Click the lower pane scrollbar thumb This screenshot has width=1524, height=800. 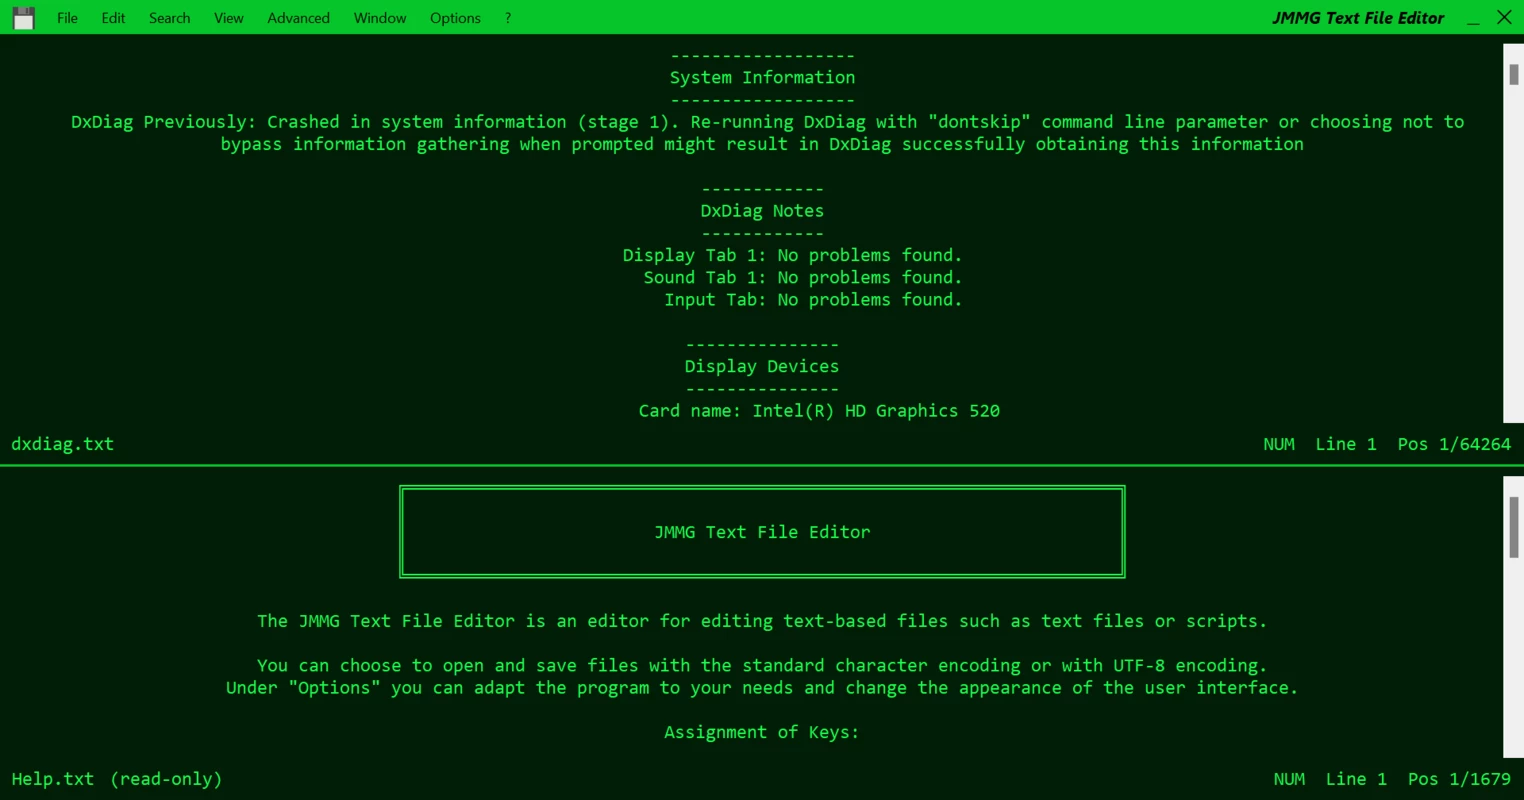click(x=1514, y=526)
